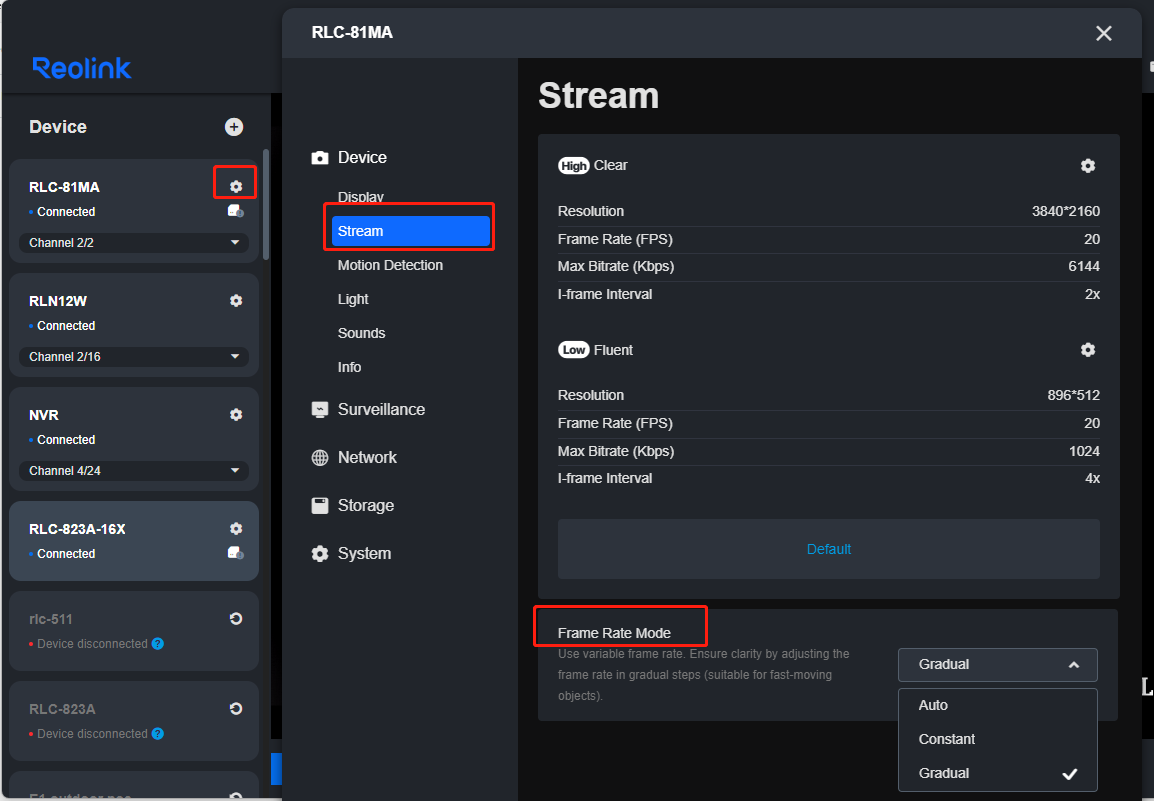Select the RLN12W device card
Viewport: 1154px width, 801px height.
point(134,325)
